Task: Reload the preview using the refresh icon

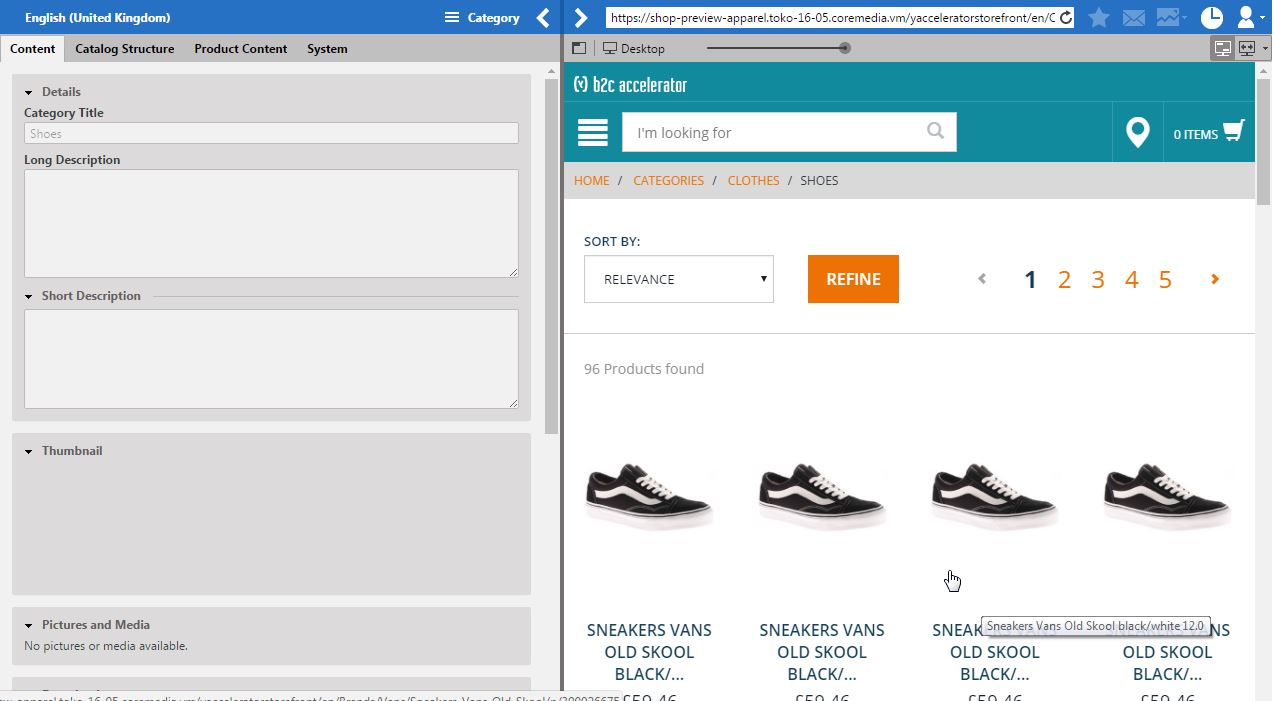Action: pyautogui.click(x=1064, y=17)
